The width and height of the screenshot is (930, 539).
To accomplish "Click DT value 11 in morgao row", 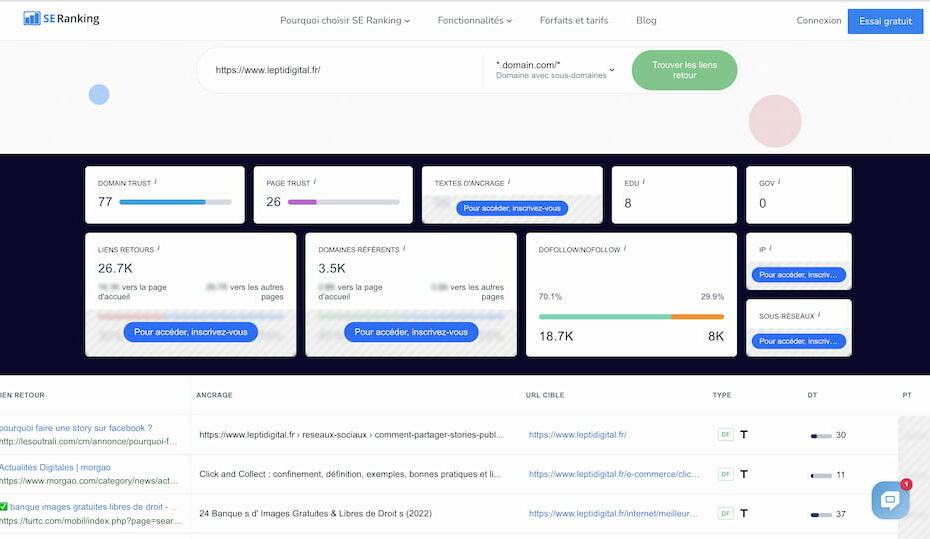I will (x=840, y=475).
